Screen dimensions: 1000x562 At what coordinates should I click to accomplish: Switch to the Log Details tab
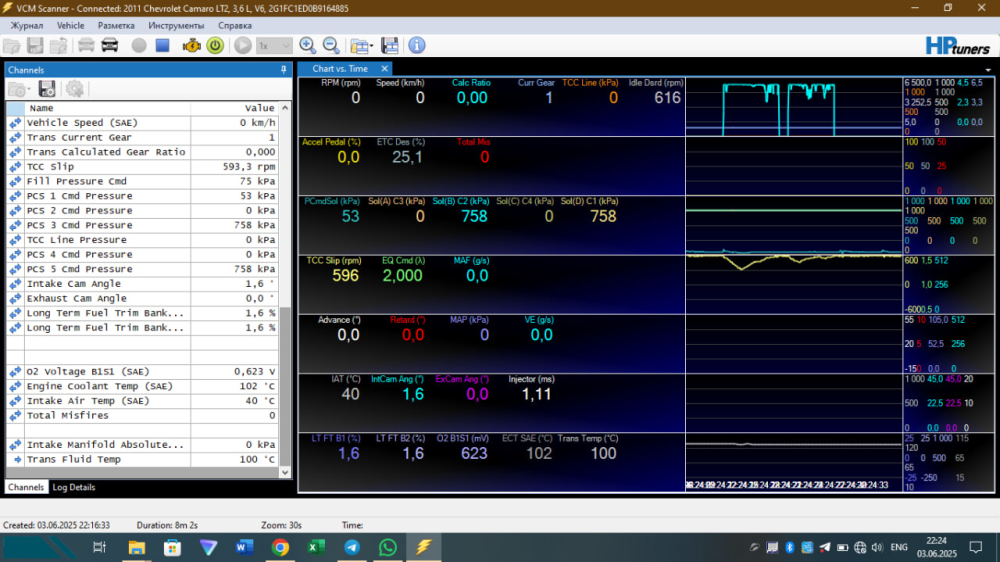click(75, 487)
